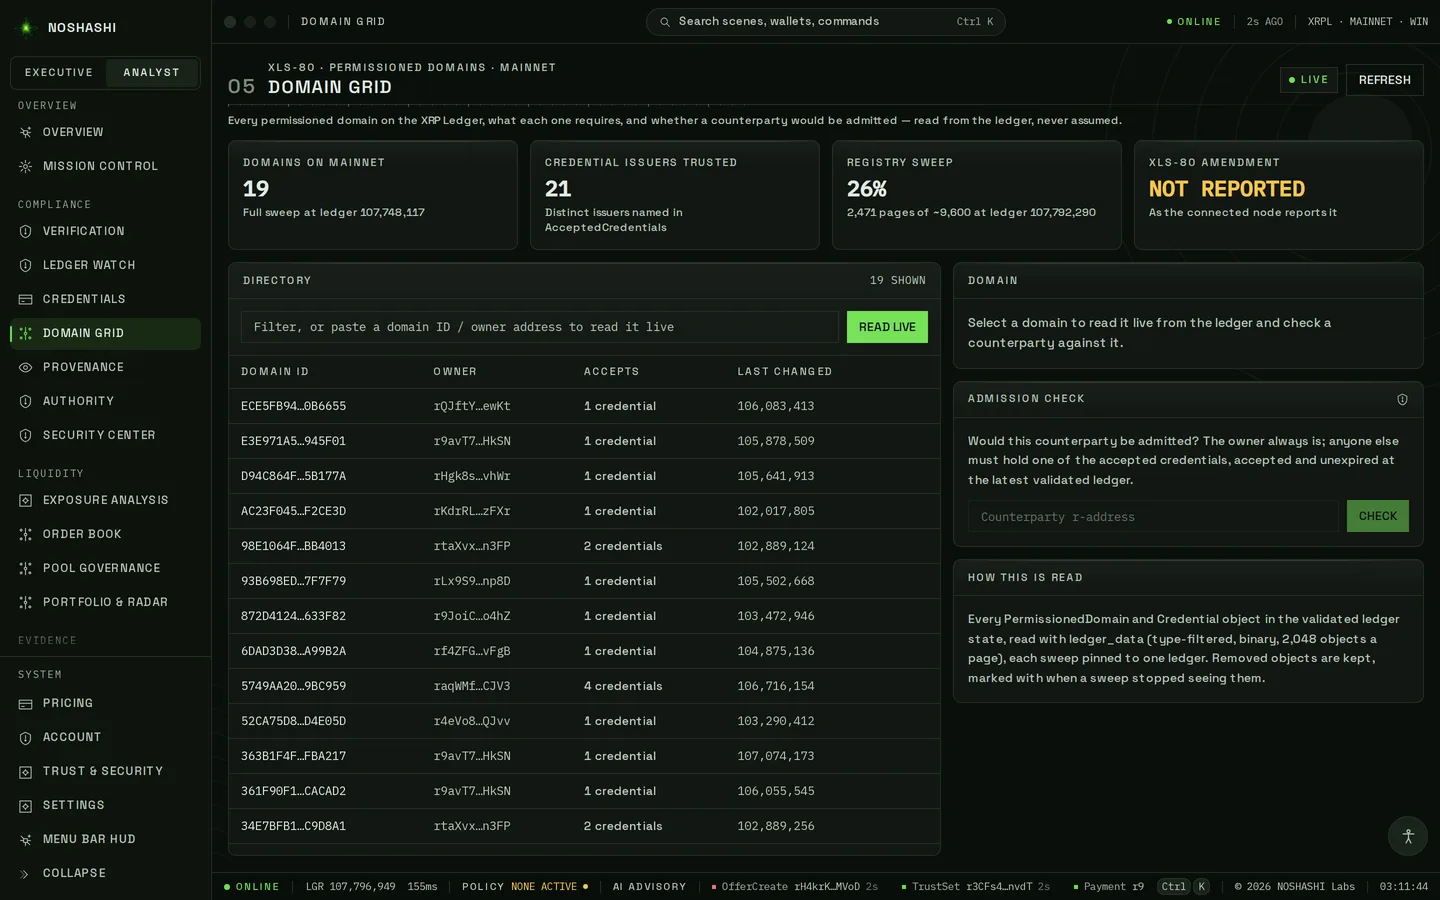Select domain row 5749AA20…9BC959

584,686
